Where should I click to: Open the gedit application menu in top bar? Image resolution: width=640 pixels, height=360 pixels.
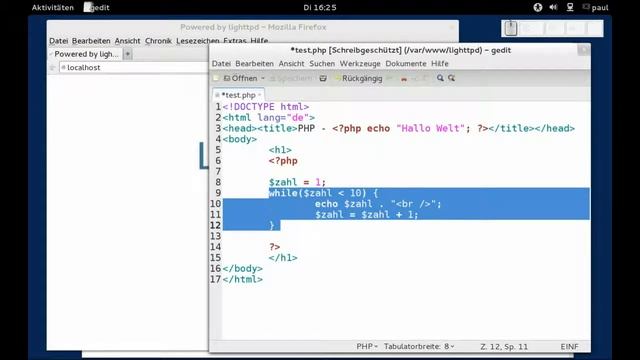pos(97,7)
